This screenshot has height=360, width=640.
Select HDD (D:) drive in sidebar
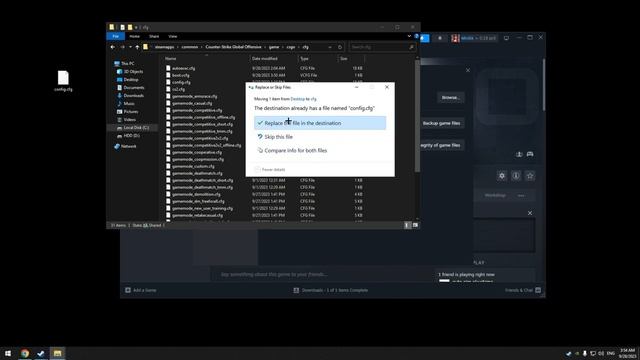point(128,136)
